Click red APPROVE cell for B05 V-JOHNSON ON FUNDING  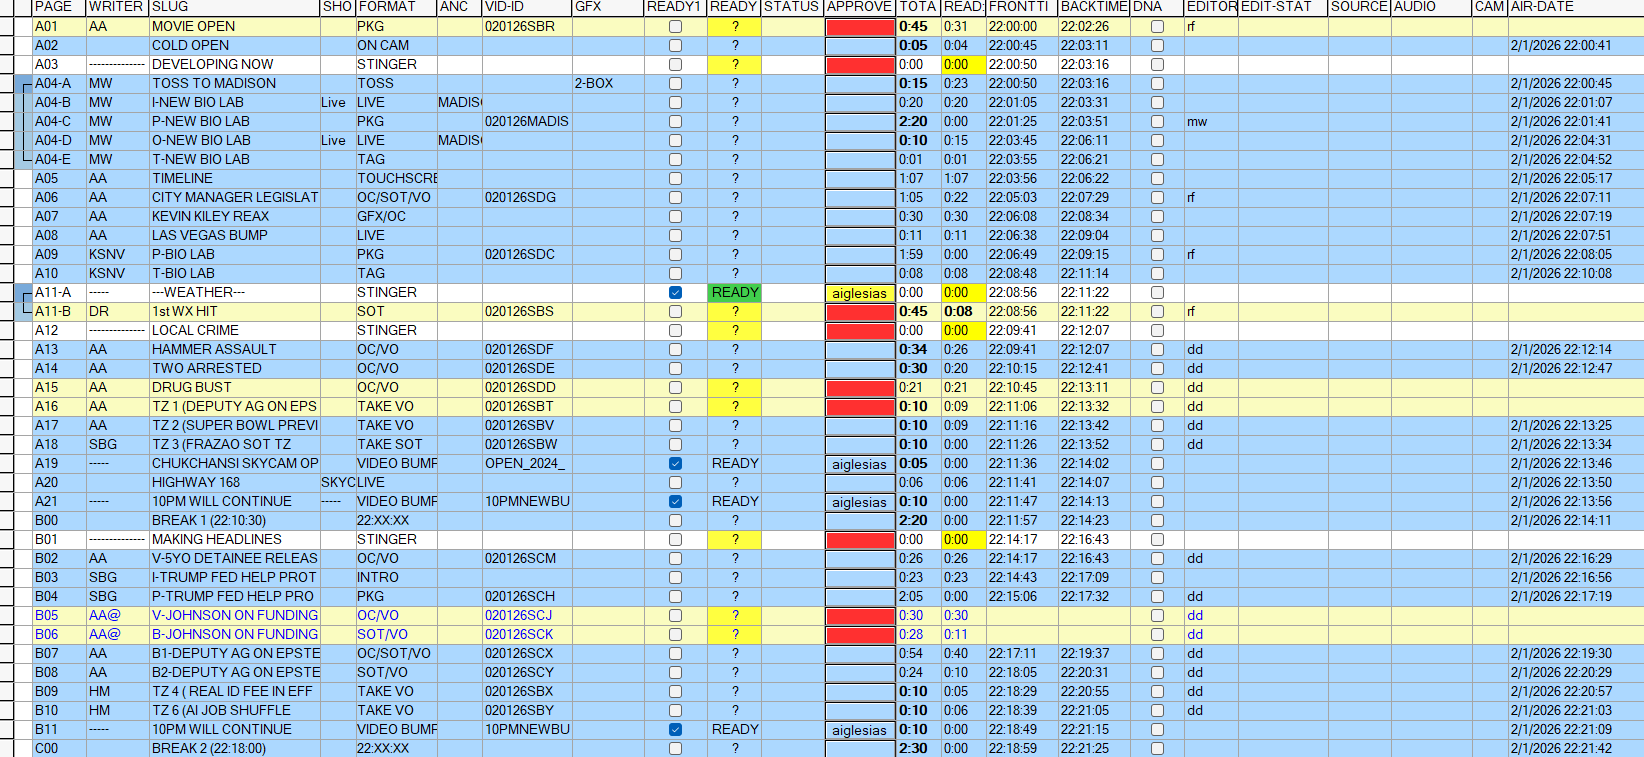click(x=859, y=616)
